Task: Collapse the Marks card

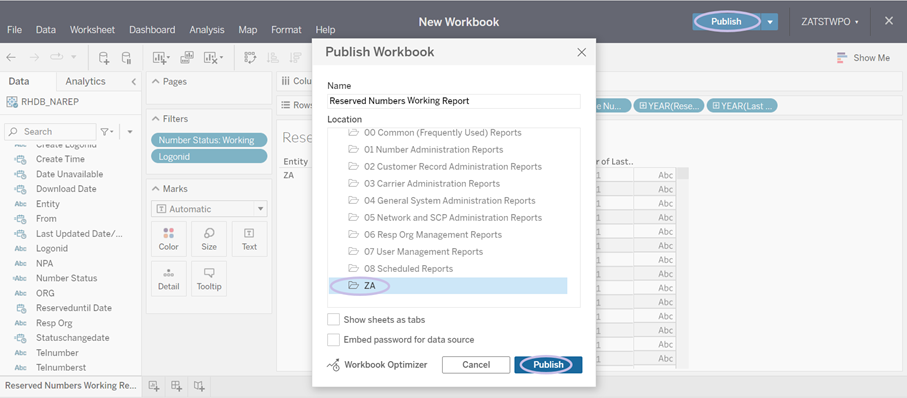Action: click(x=156, y=189)
